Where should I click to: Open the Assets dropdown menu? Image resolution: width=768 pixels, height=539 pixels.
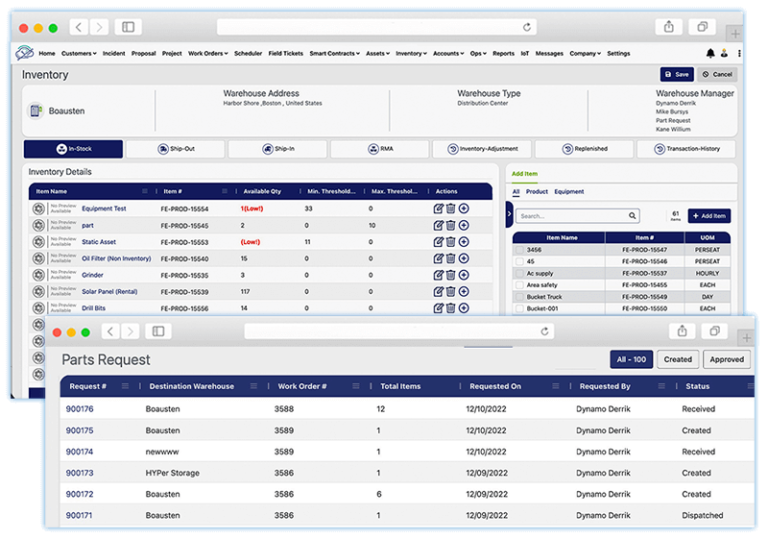tap(378, 53)
